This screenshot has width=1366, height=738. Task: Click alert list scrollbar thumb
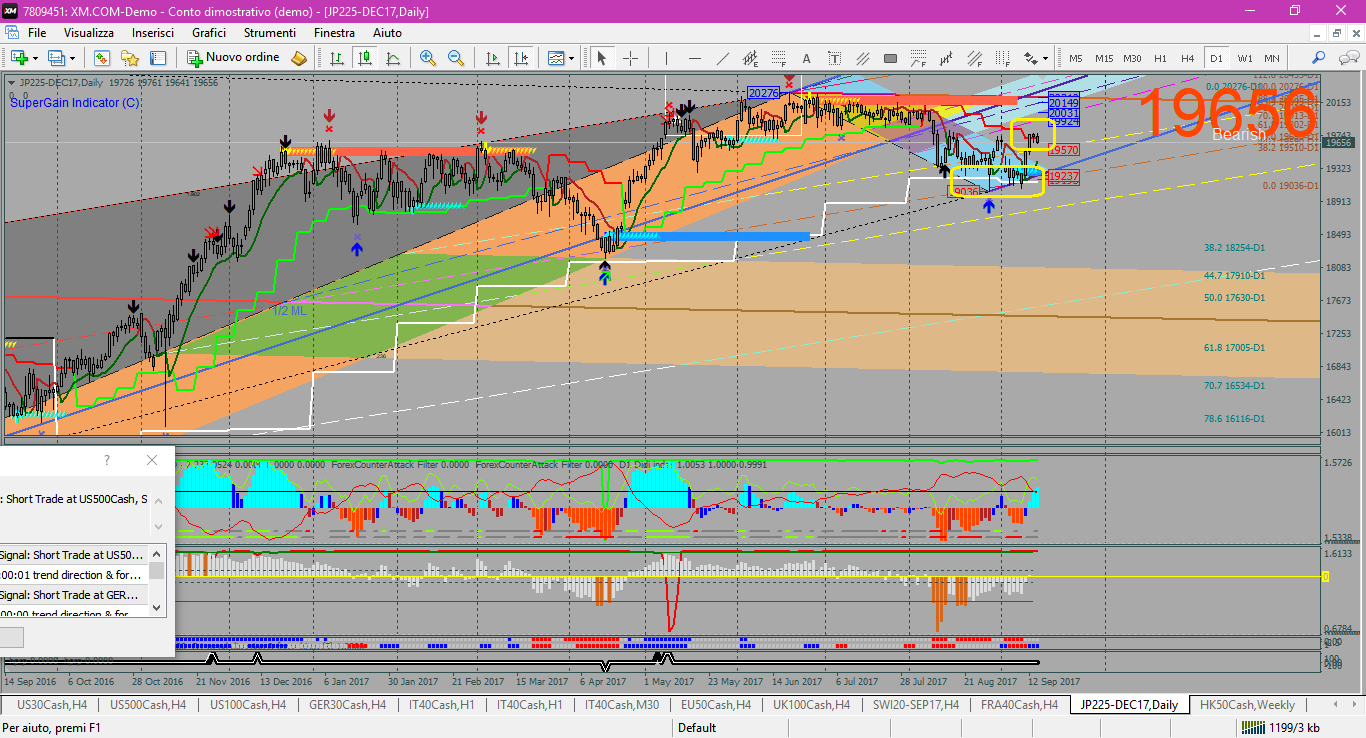(x=157, y=571)
